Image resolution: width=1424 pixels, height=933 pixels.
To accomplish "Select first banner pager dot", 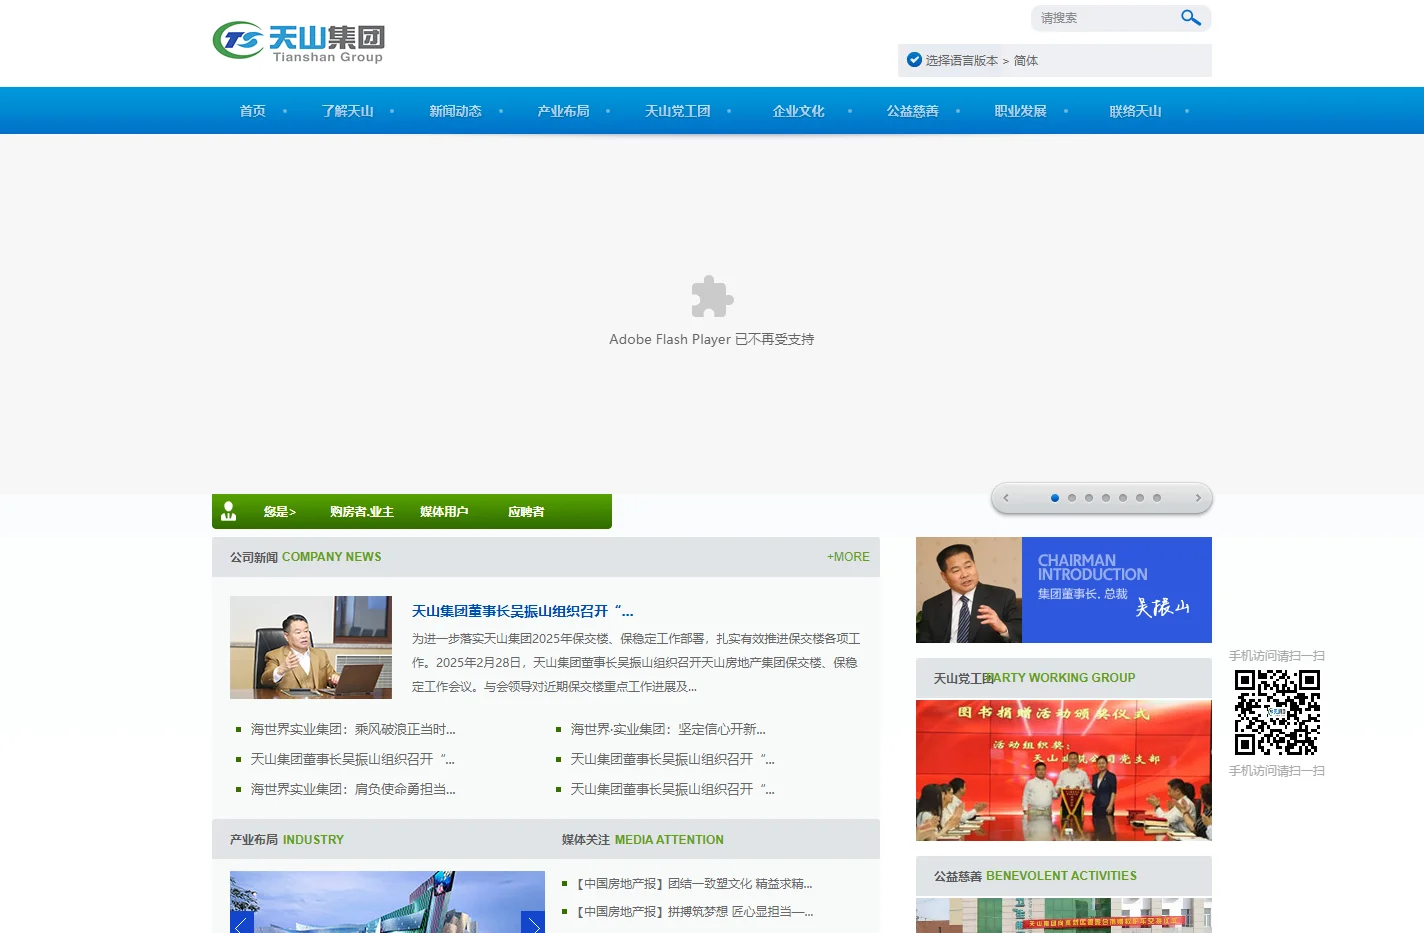I will click(1055, 498).
